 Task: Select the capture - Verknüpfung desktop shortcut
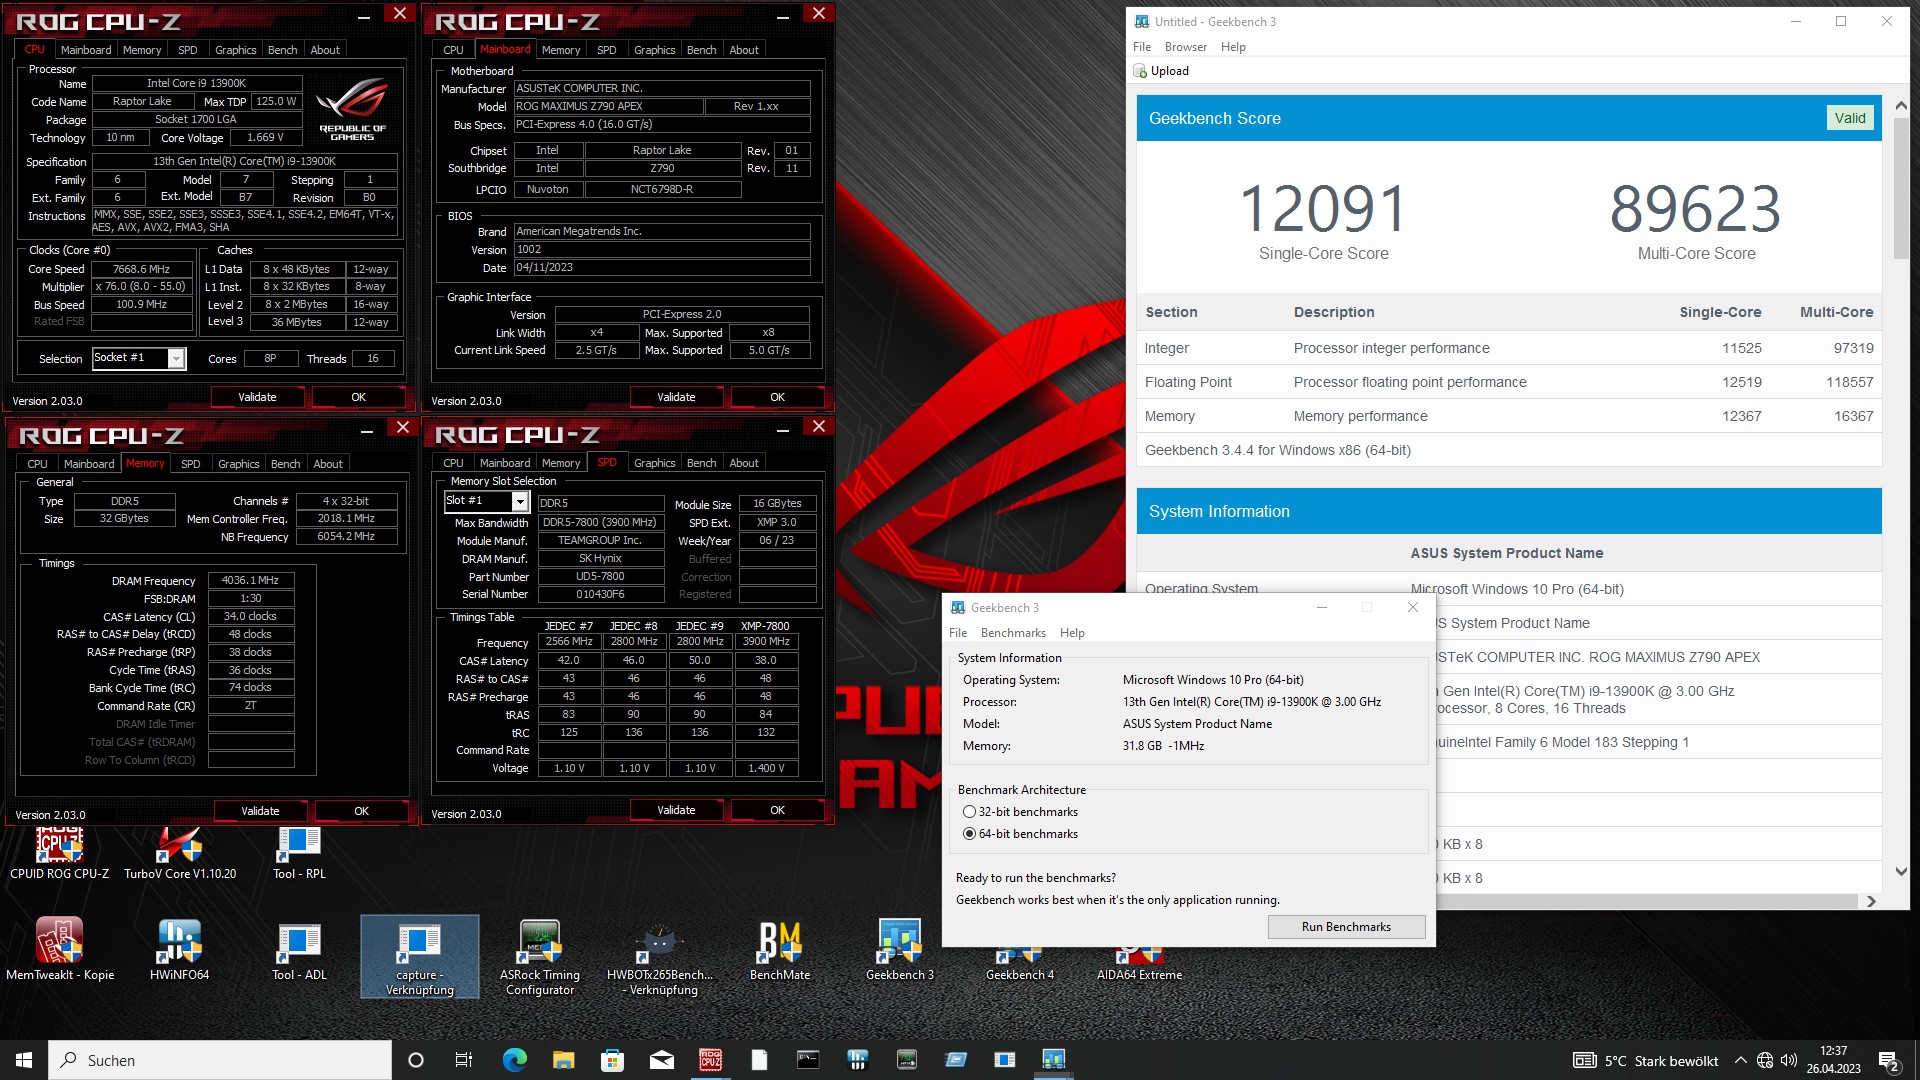tap(420, 957)
